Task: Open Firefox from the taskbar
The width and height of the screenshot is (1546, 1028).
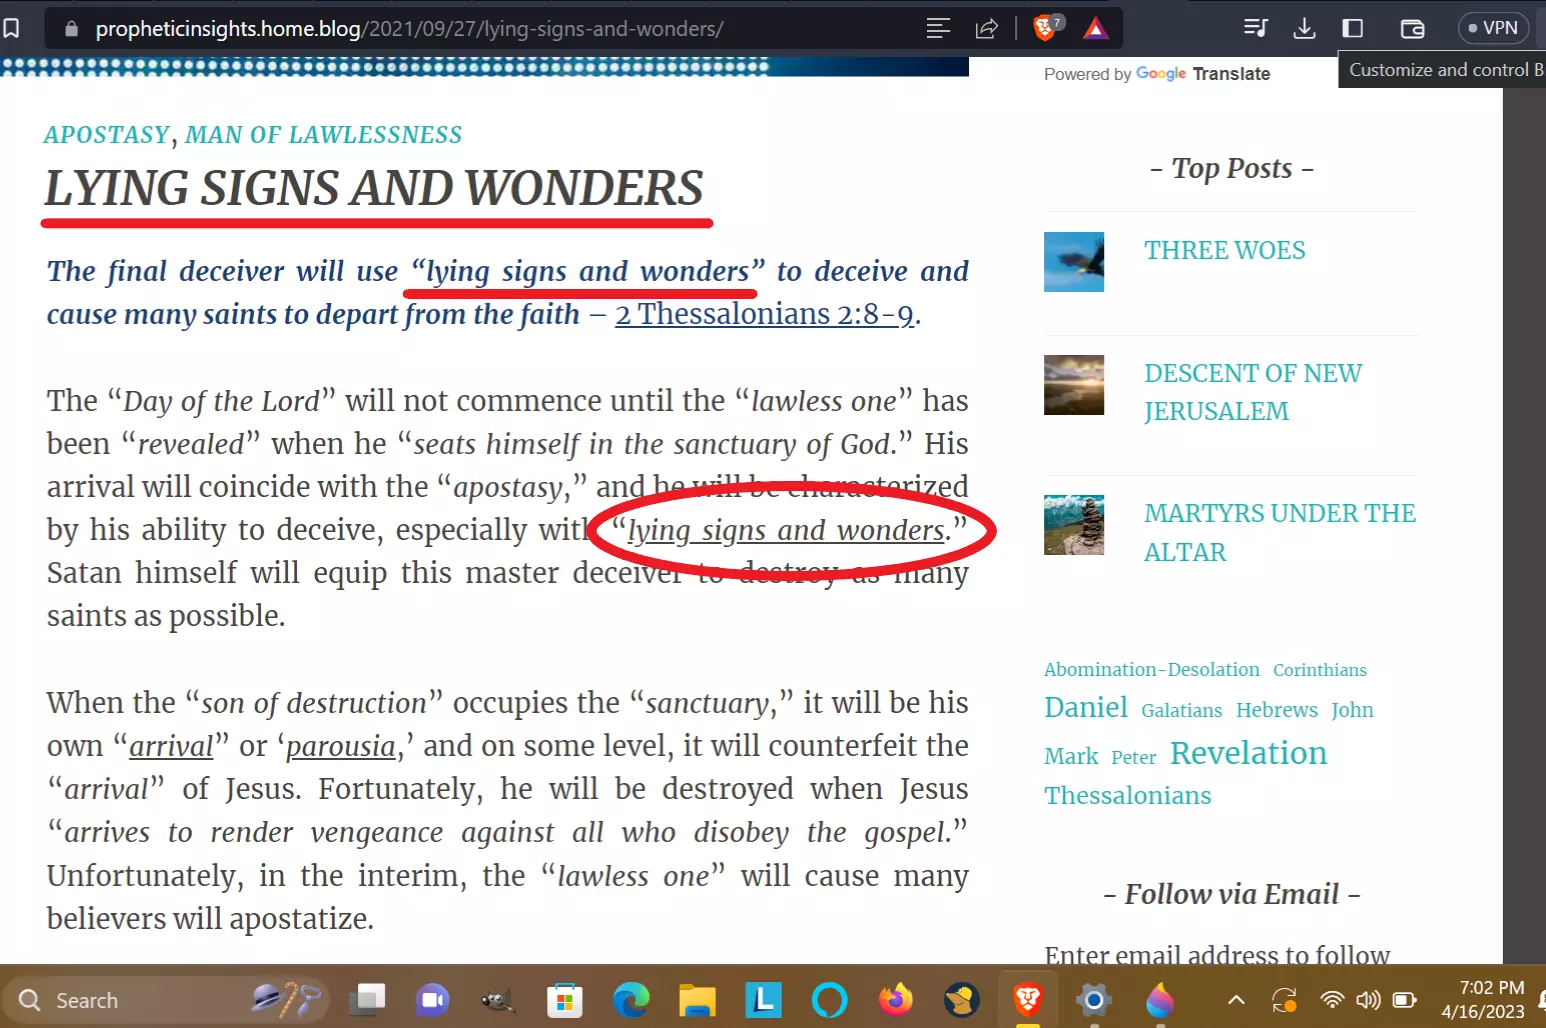Action: click(x=895, y=1000)
